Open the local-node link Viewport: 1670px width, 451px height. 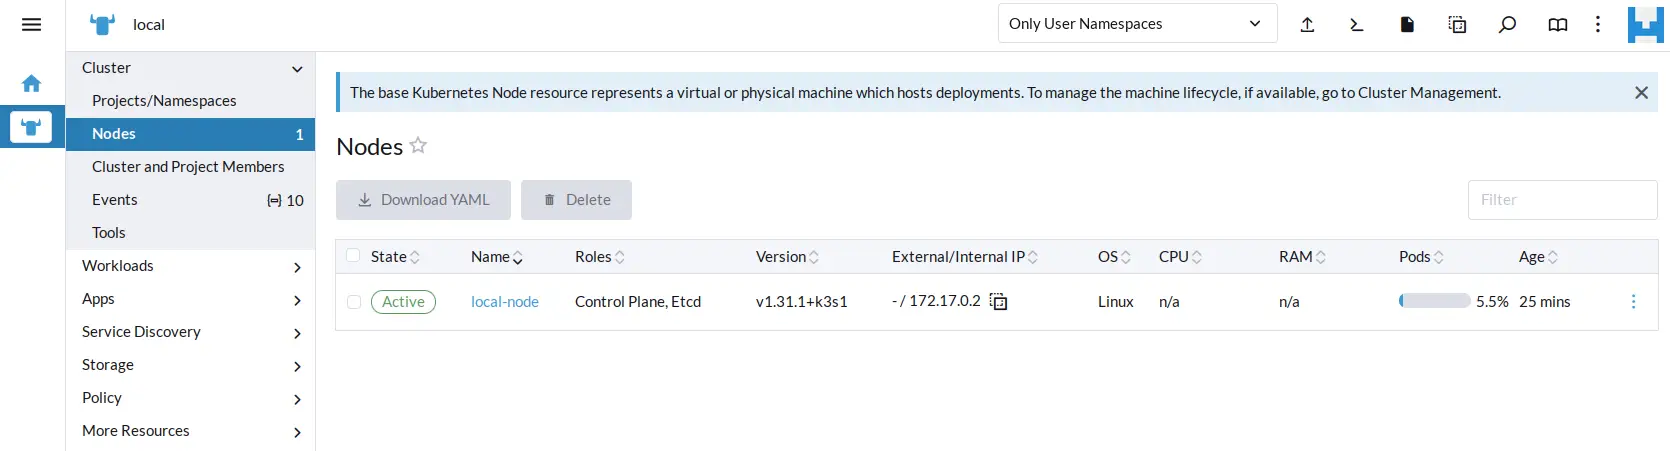tap(505, 302)
